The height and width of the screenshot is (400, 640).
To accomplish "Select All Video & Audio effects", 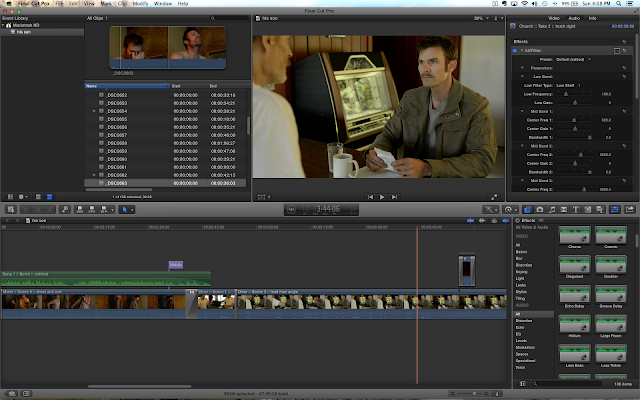I will pyautogui.click(x=532, y=227).
